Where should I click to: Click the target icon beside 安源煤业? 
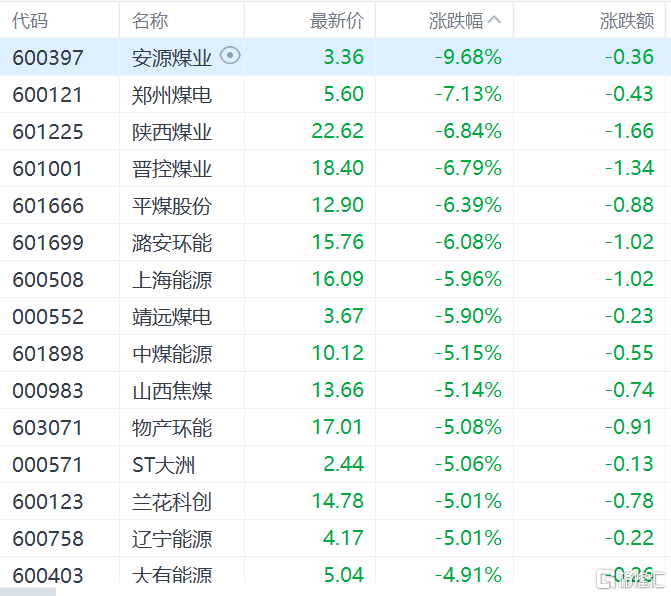point(230,56)
